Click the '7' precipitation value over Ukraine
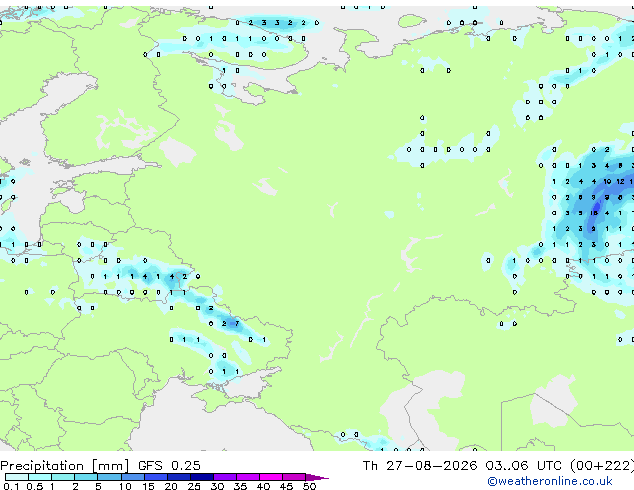Screen dimensions: 634x490 pyautogui.click(x=237, y=323)
